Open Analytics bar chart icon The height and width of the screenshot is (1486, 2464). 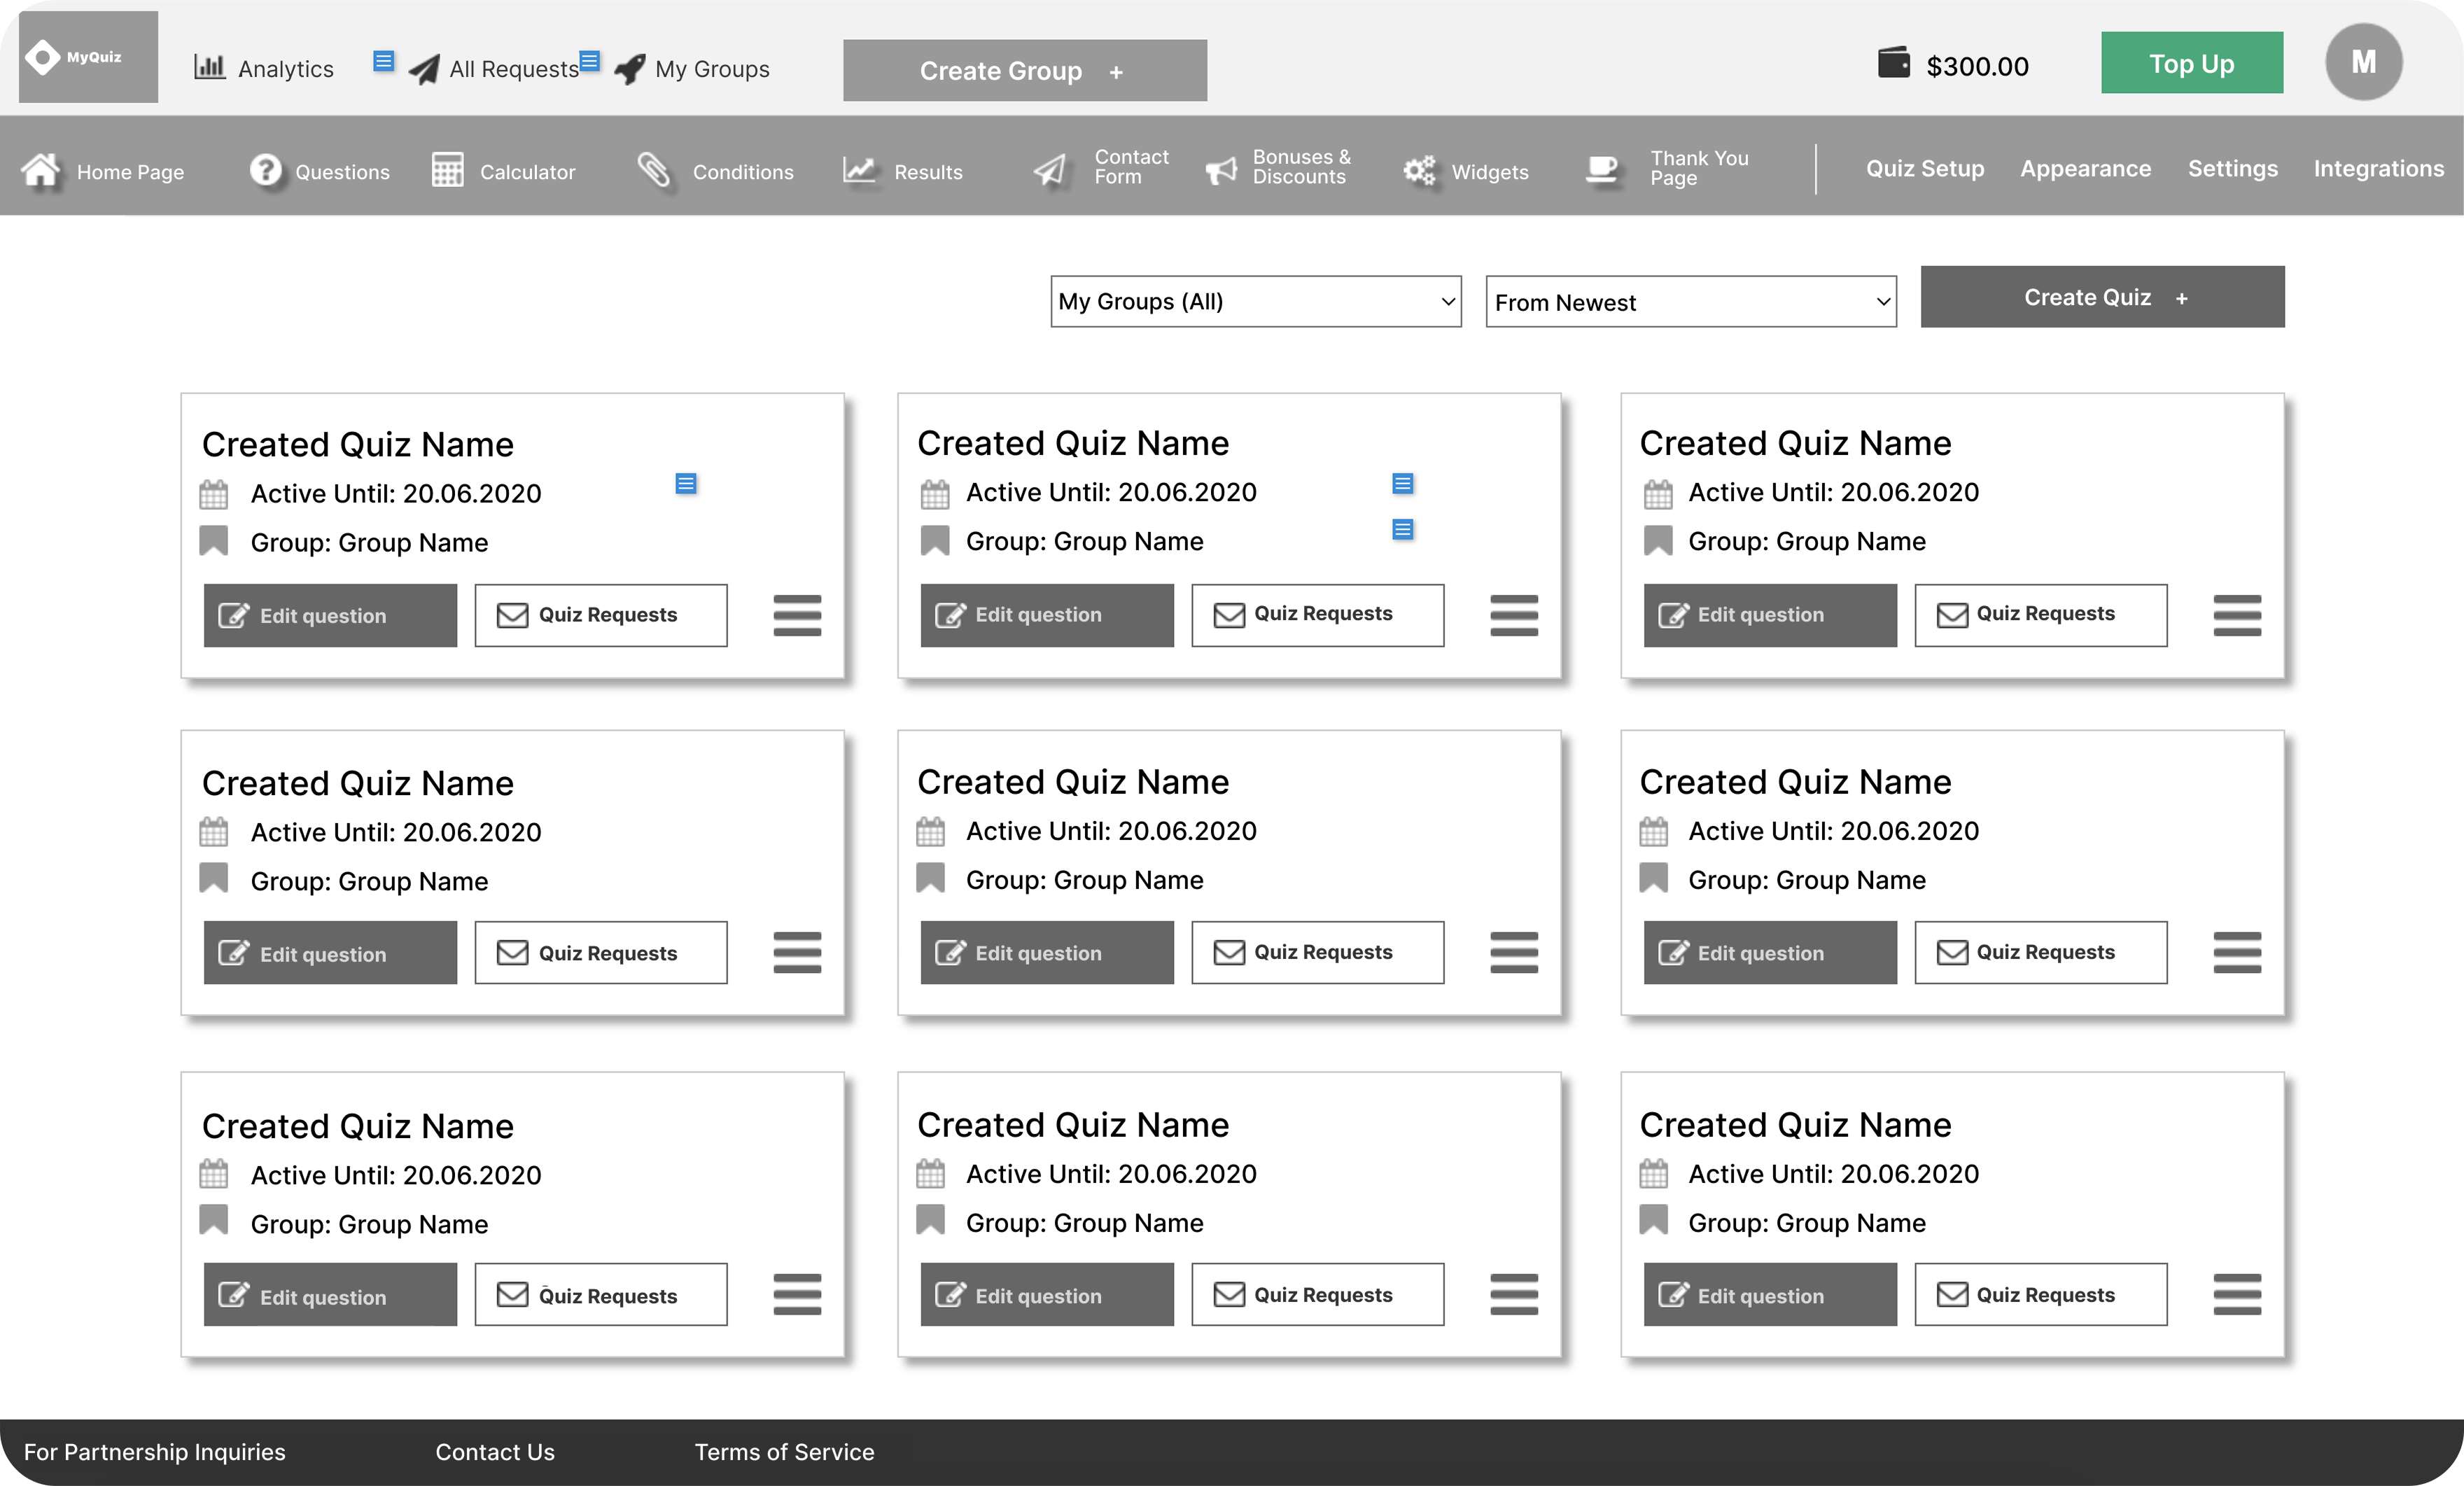click(209, 67)
